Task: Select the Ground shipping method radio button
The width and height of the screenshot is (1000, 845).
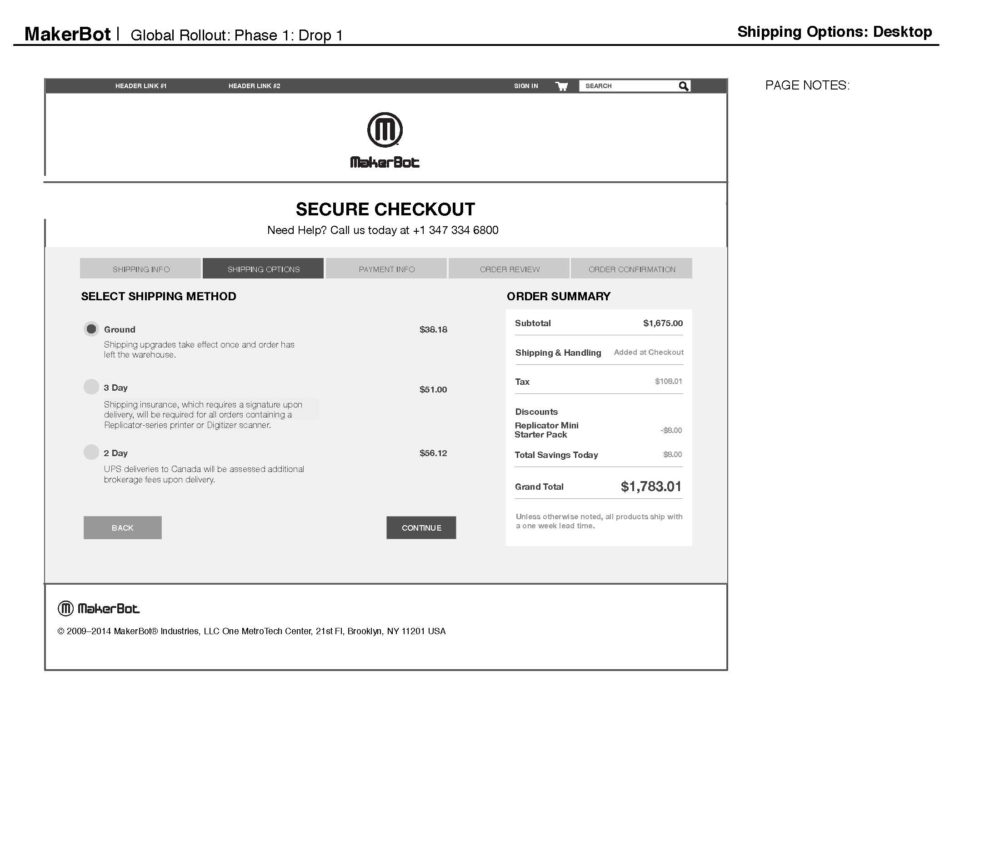Action: tap(91, 328)
